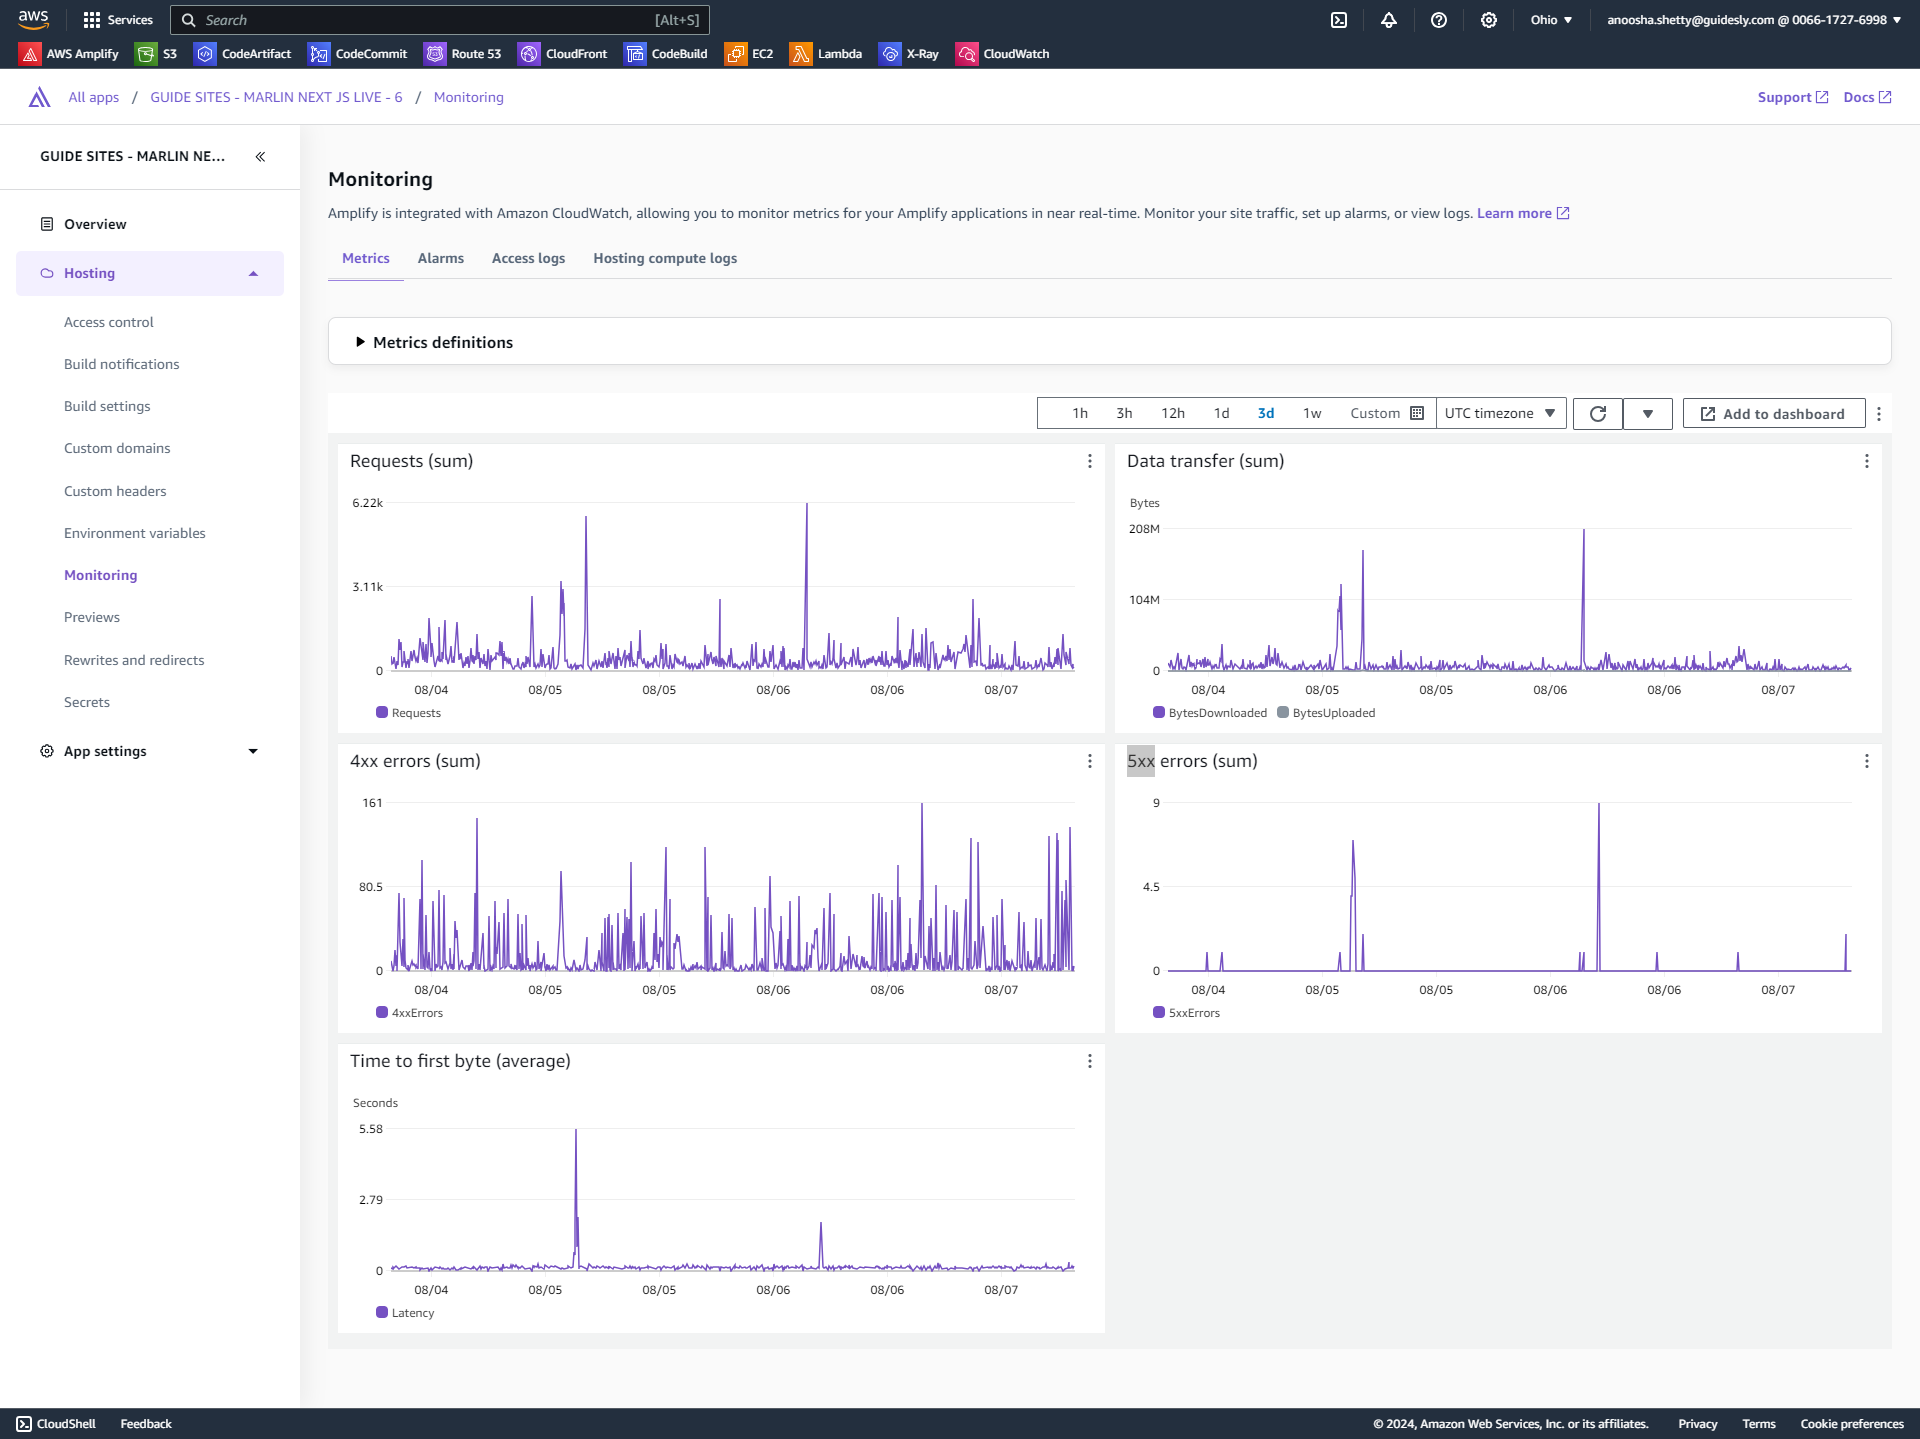
Task: Switch to the Access logs tab
Action: (528, 258)
